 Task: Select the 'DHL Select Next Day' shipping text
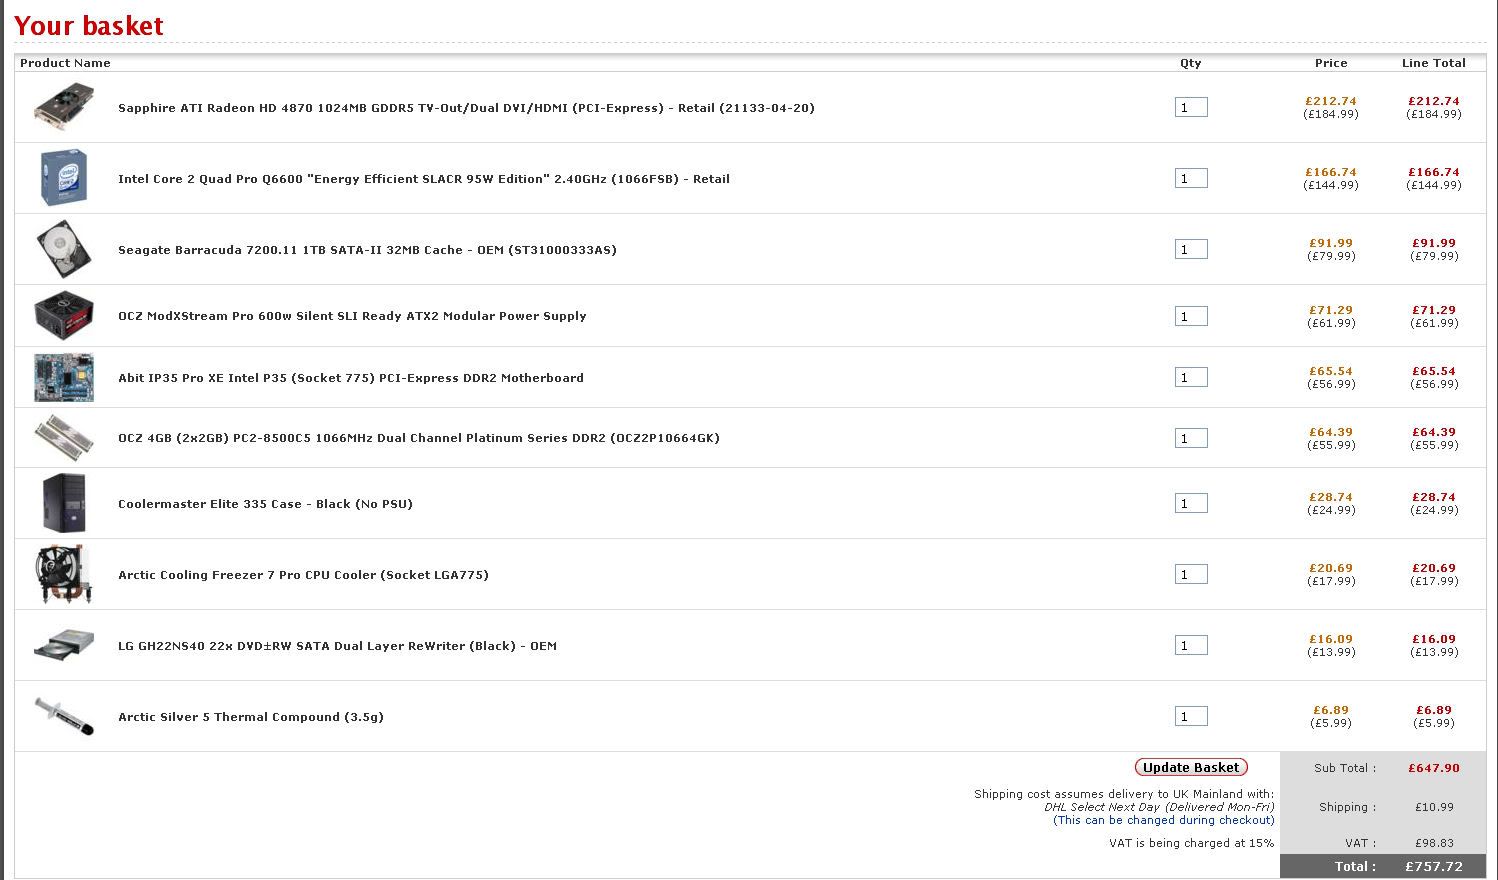click(1160, 807)
